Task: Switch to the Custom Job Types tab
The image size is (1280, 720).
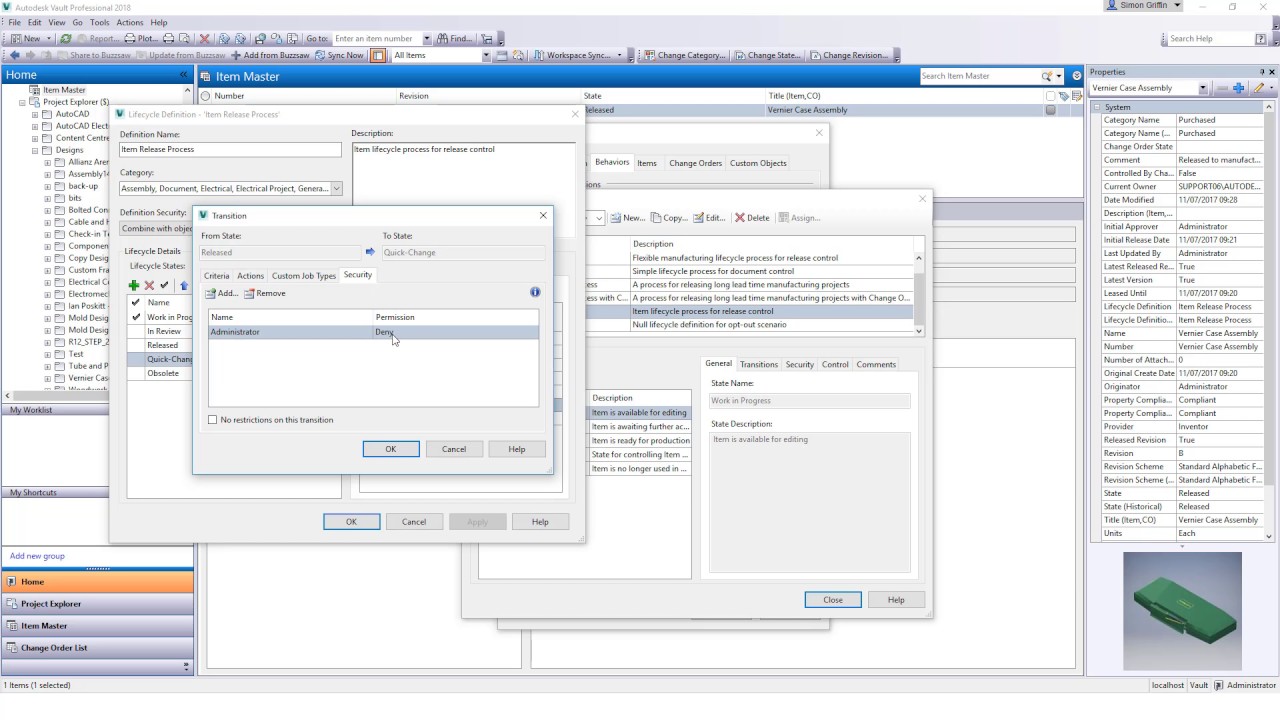Action: 304,276
